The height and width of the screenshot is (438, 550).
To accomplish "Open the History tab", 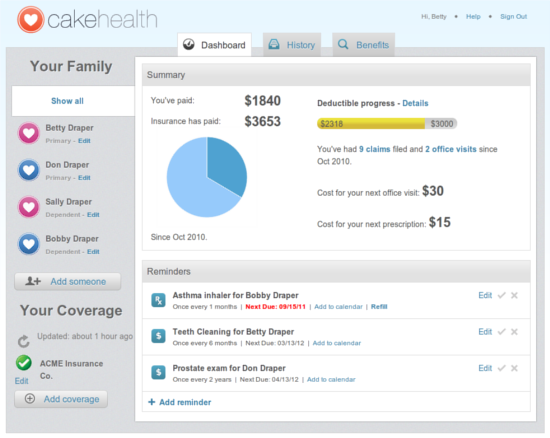I will (x=292, y=45).
